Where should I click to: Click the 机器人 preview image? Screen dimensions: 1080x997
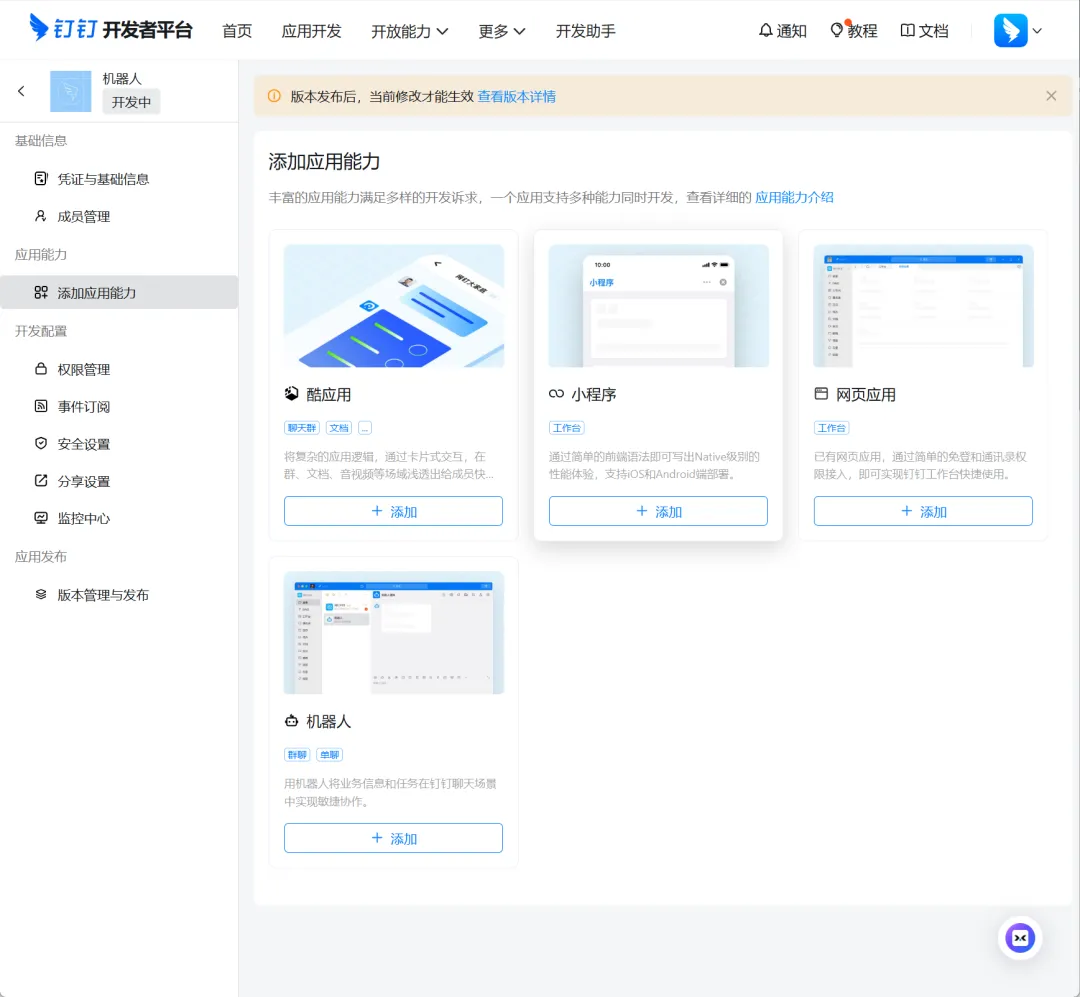(x=393, y=632)
